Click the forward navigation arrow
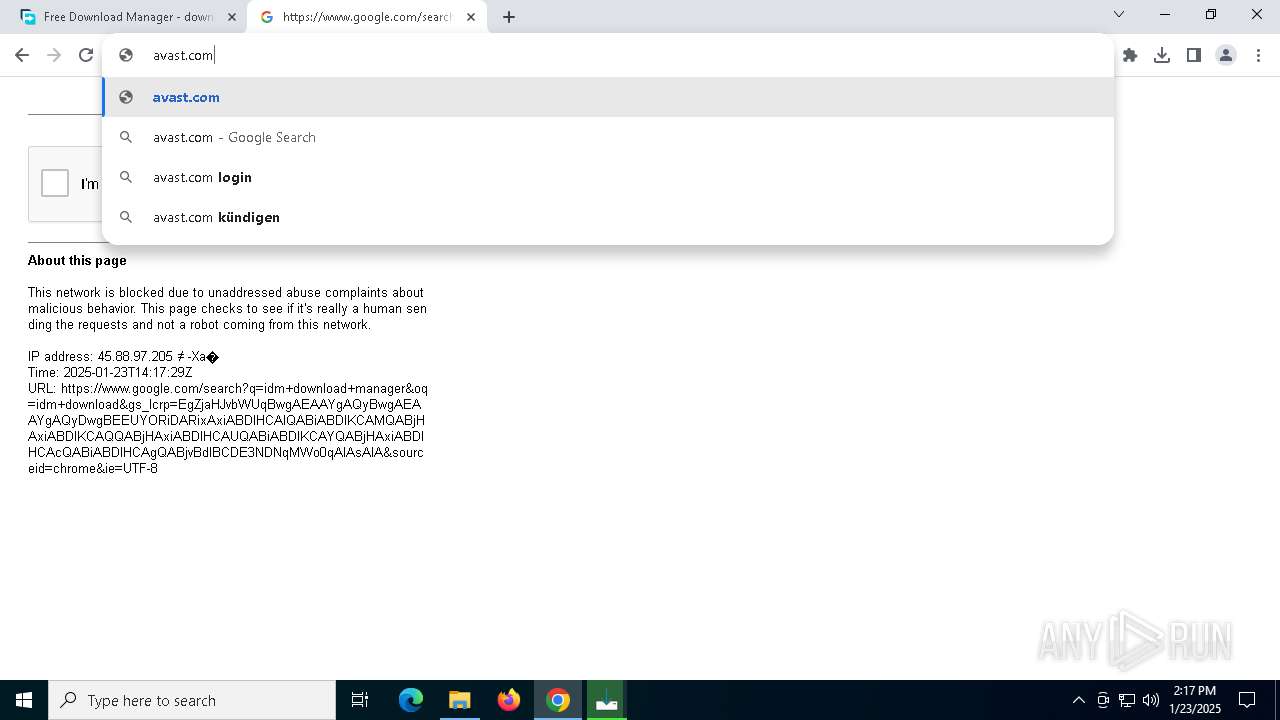 54,55
